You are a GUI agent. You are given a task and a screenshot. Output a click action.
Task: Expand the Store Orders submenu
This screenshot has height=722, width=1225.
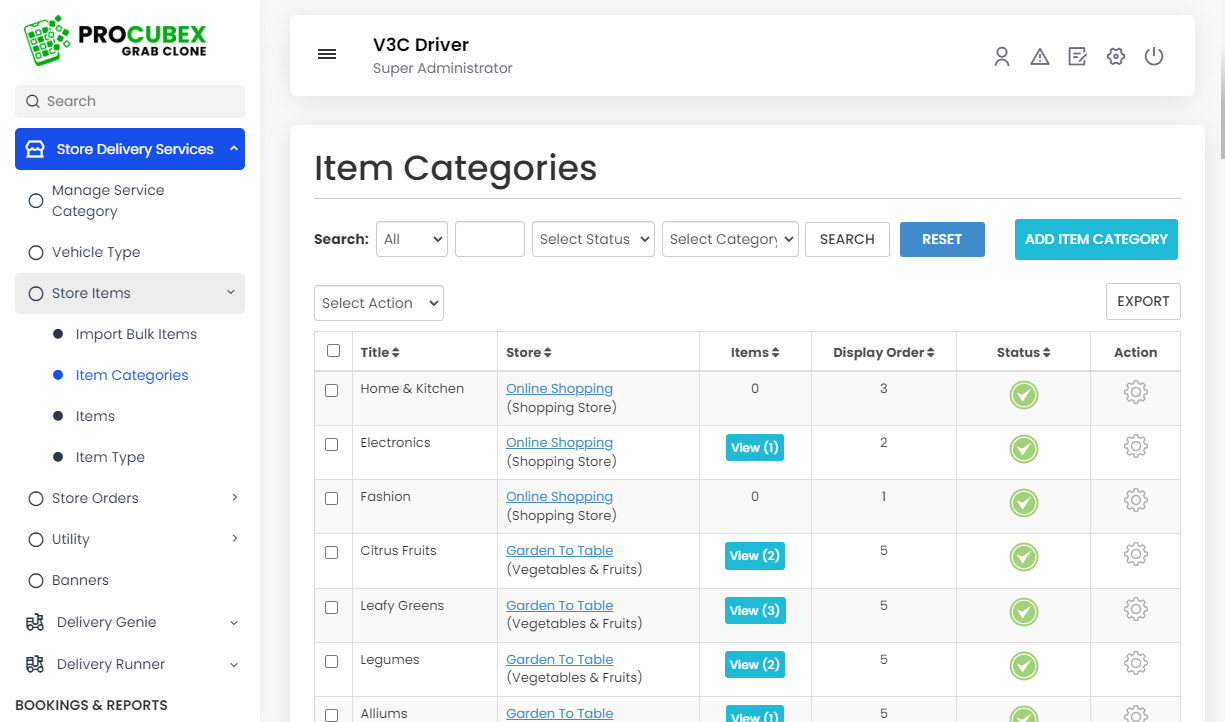pos(234,497)
